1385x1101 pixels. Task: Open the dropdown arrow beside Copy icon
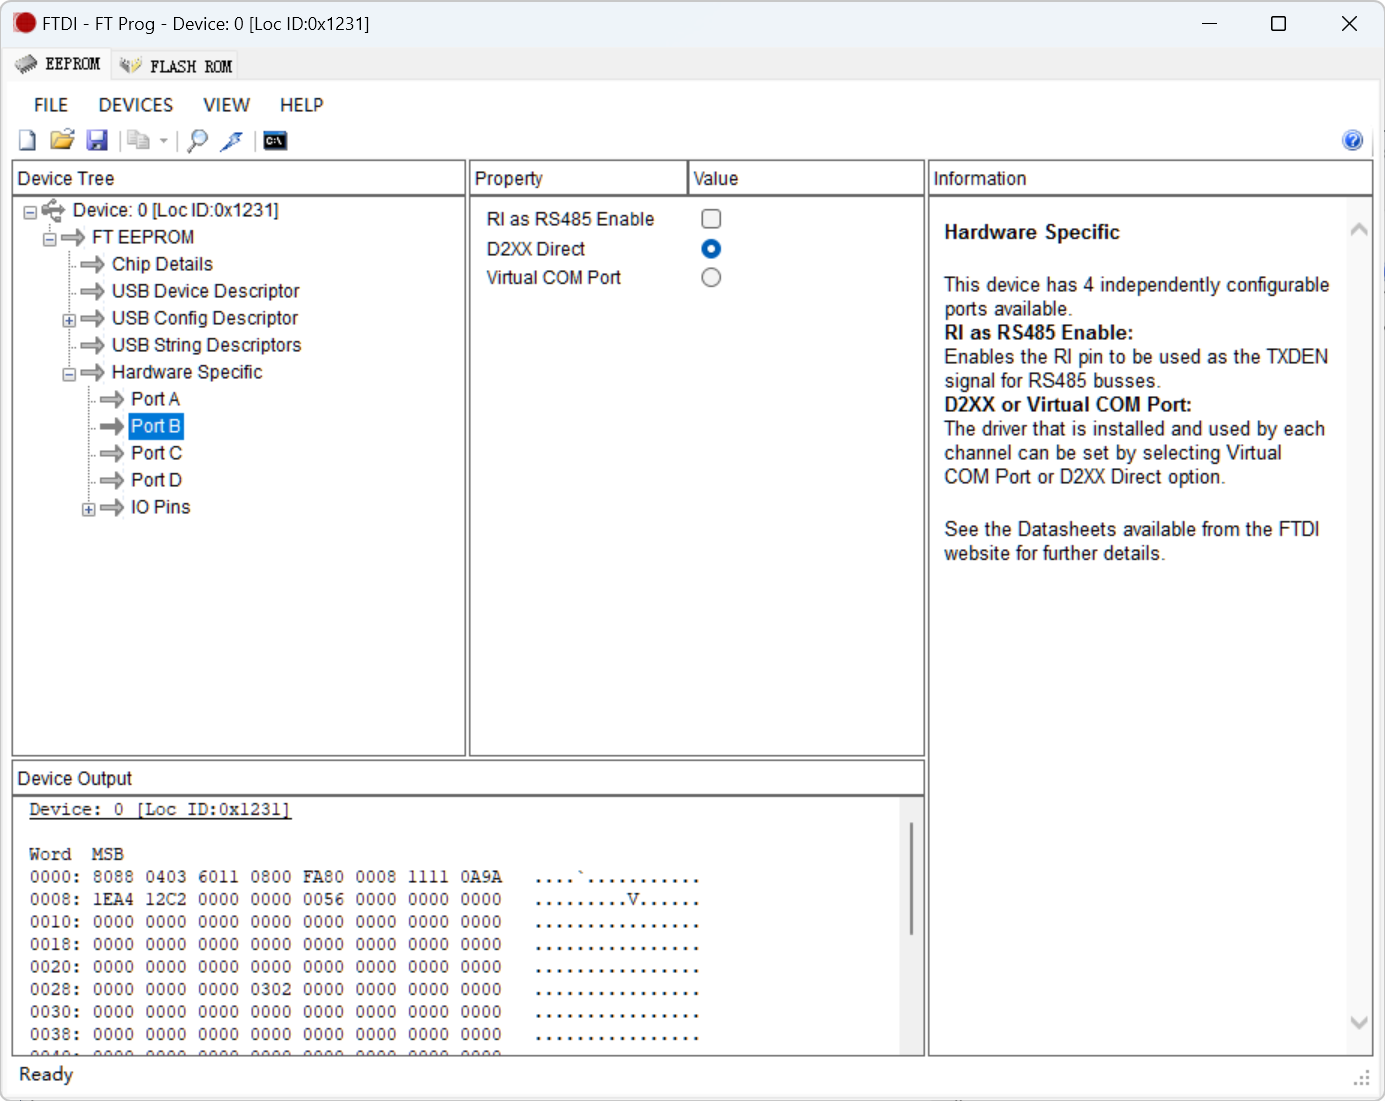tap(164, 141)
